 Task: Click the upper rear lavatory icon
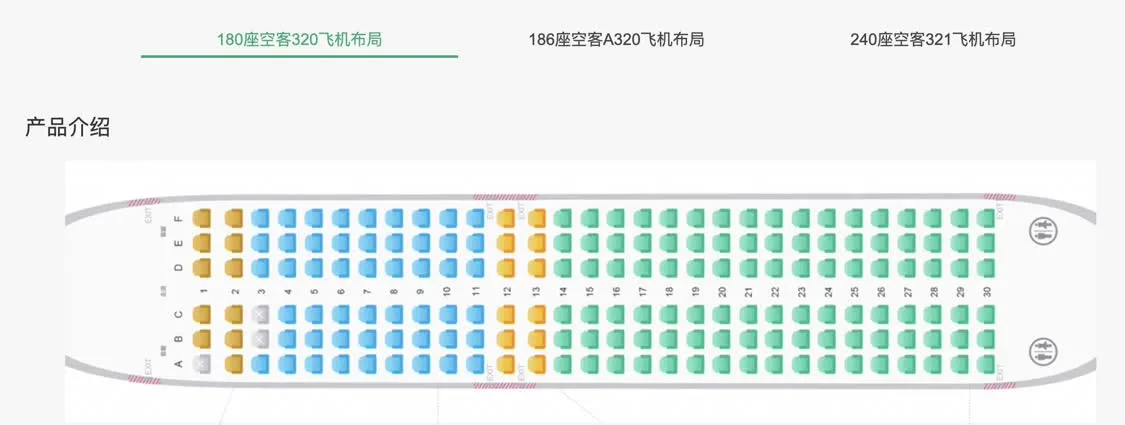(x=1042, y=229)
